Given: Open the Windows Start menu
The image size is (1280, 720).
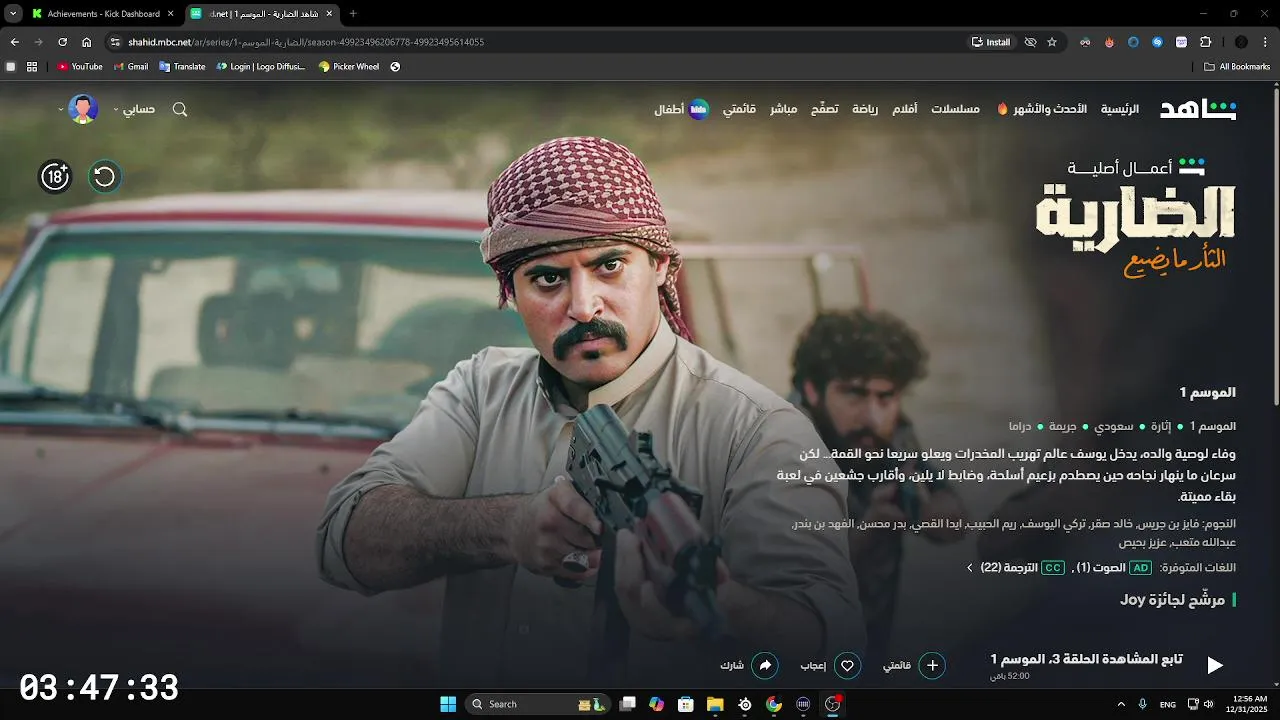Looking at the screenshot, I should [447, 704].
